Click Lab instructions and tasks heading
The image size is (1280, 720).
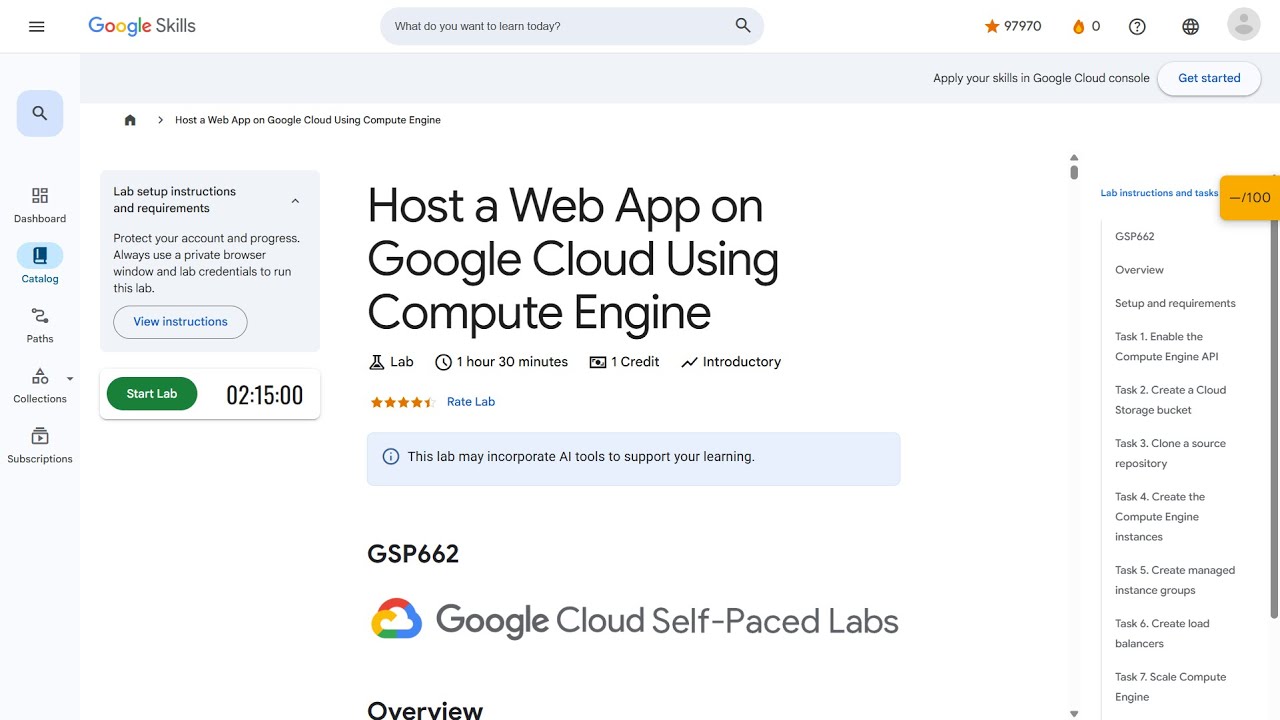pos(1159,193)
